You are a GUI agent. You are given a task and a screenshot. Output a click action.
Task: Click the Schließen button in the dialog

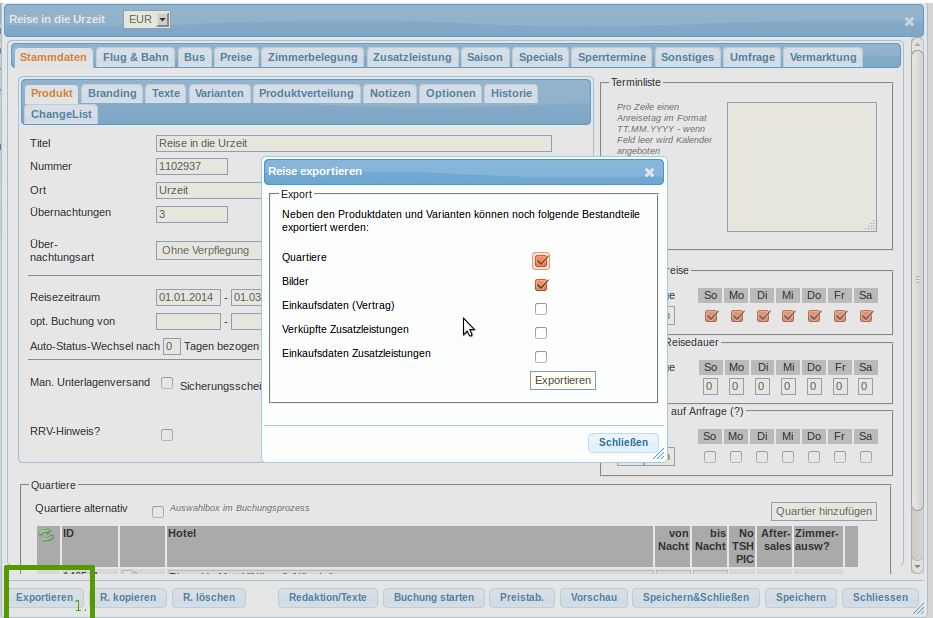623,443
